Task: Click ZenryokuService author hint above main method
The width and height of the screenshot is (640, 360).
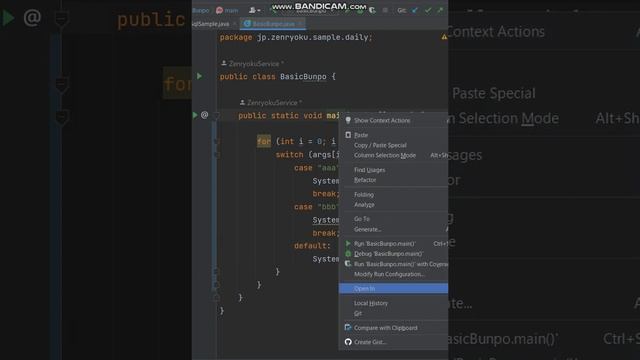Action: [x=271, y=102]
